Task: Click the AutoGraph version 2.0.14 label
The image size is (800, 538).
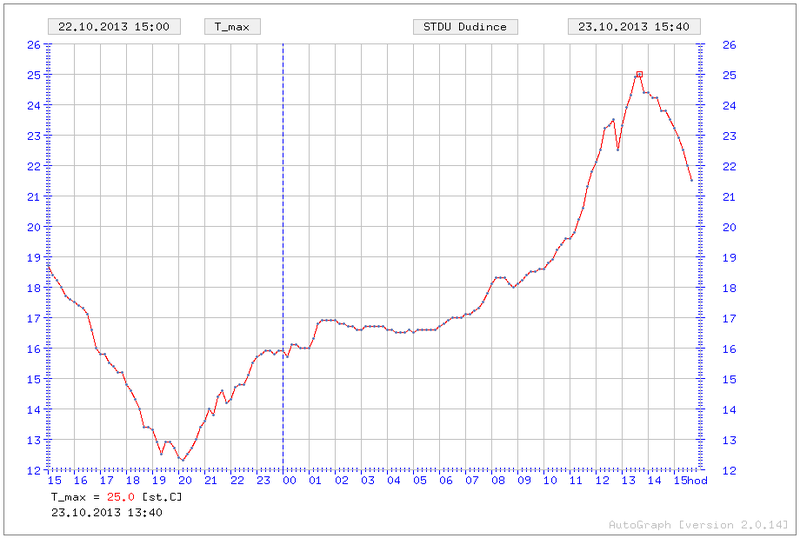Action: (x=699, y=524)
